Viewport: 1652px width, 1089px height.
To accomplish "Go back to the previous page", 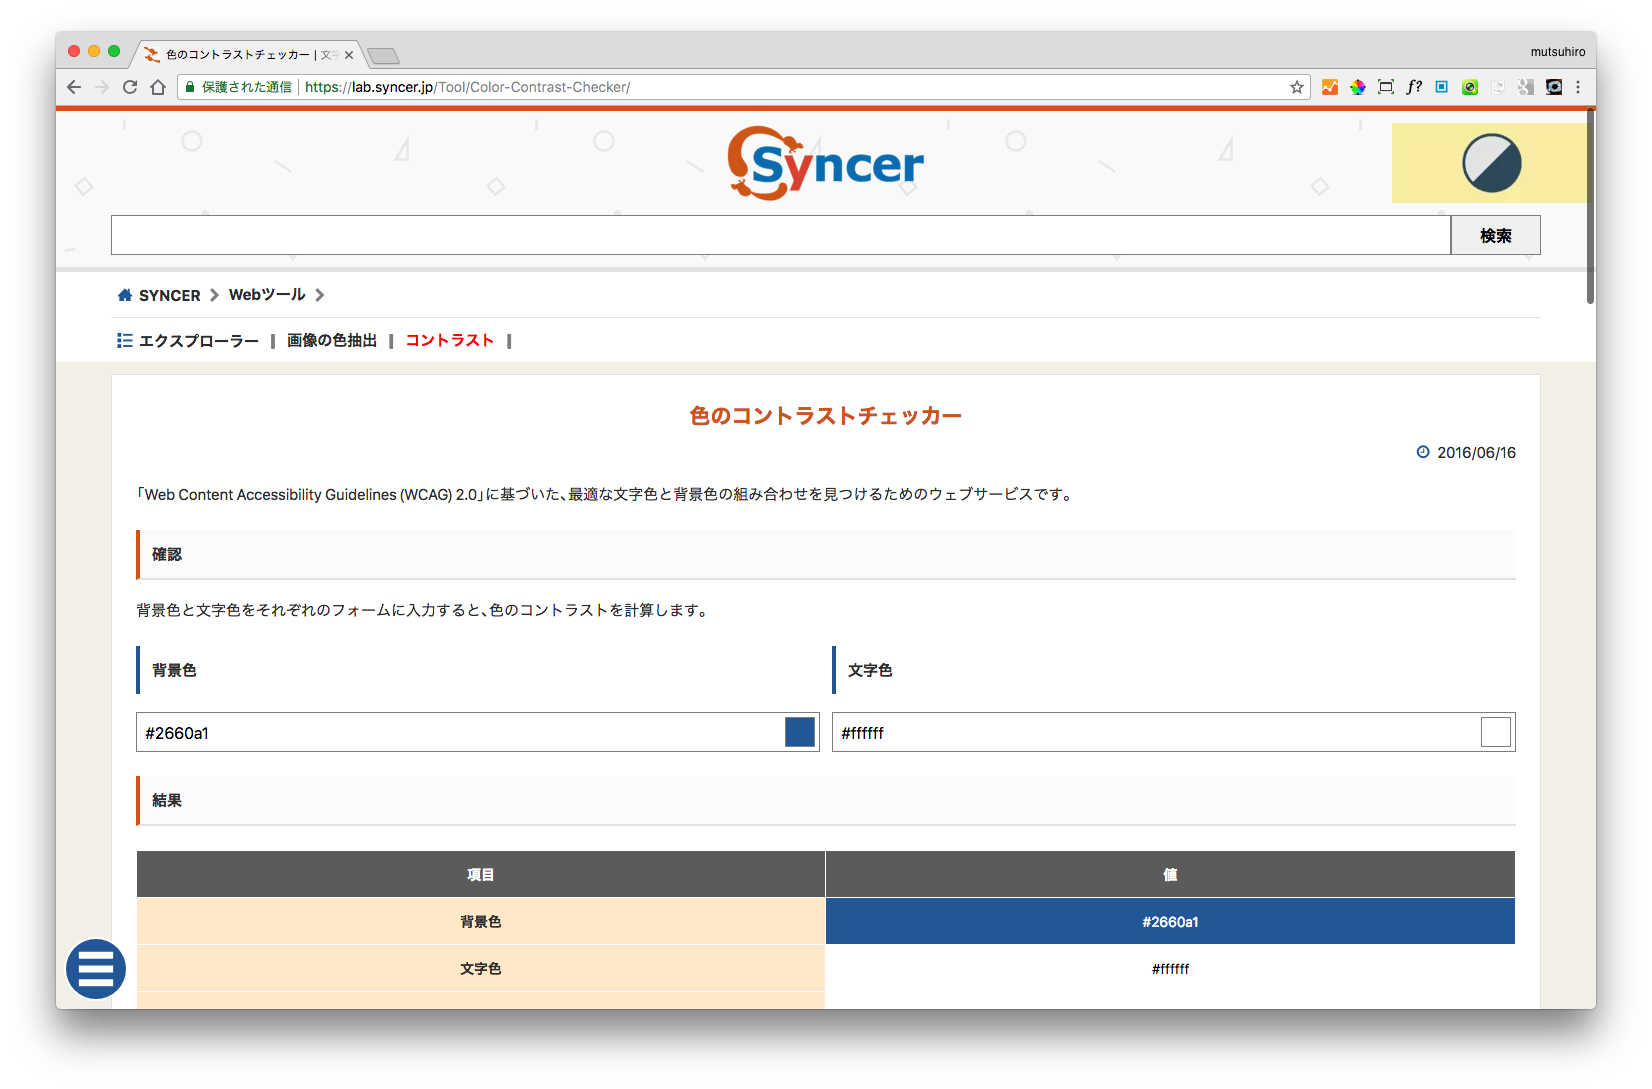I will pos(74,87).
